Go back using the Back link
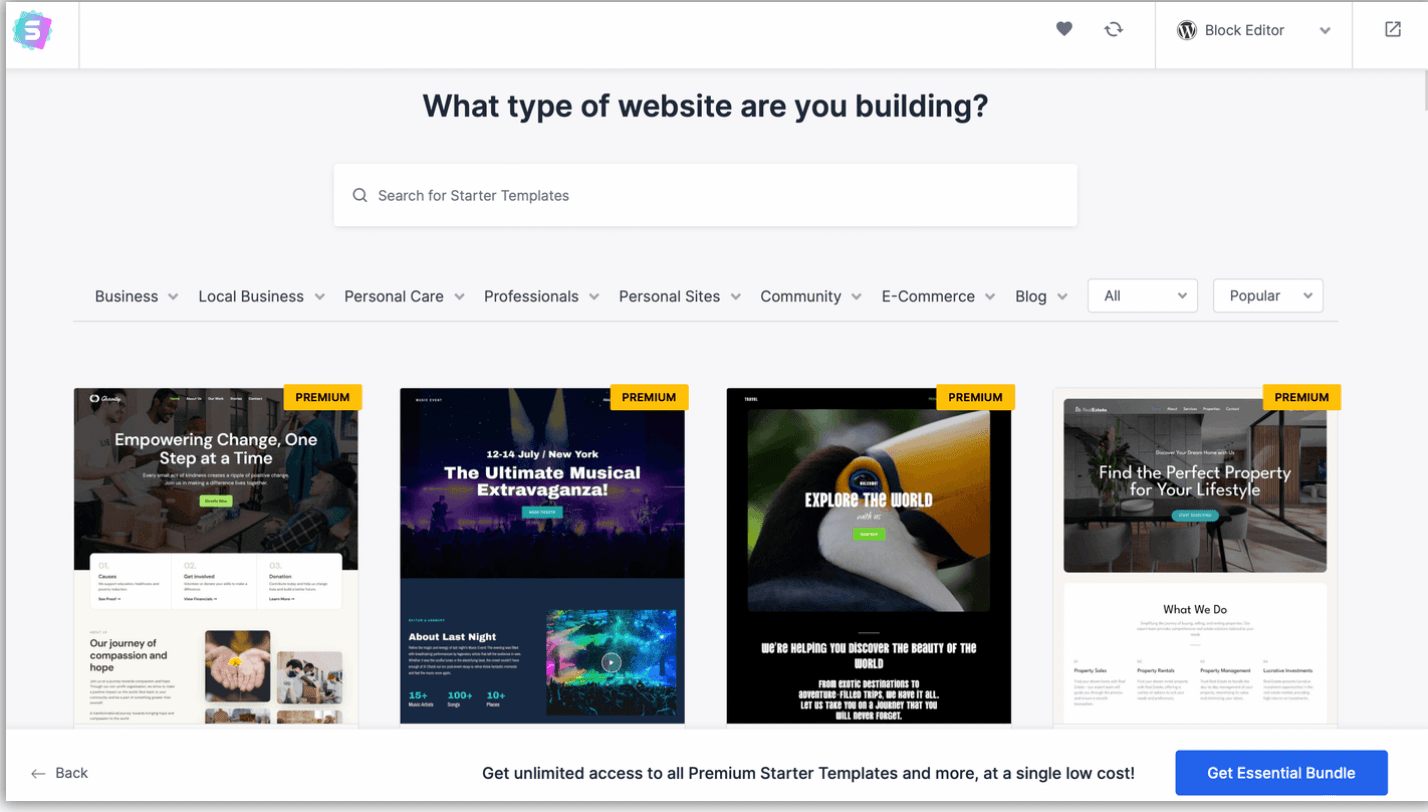The image size is (1428, 812). pyautogui.click(x=59, y=773)
